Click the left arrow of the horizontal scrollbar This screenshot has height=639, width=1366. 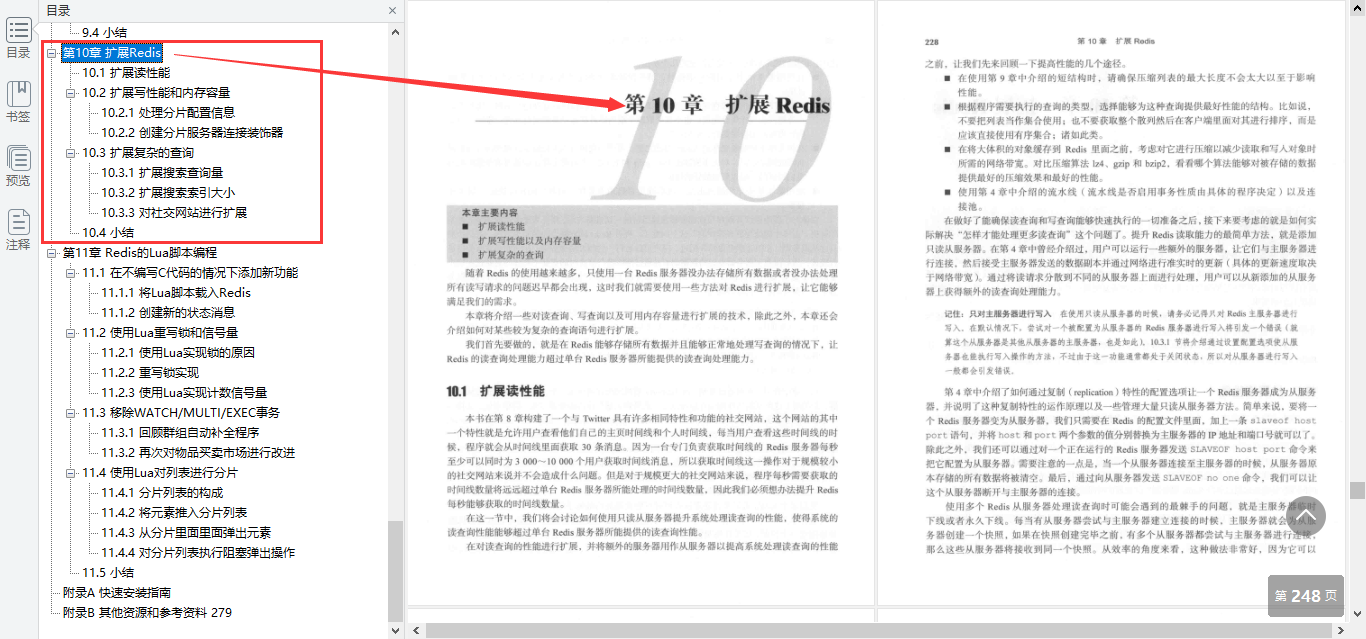coord(417,630)
